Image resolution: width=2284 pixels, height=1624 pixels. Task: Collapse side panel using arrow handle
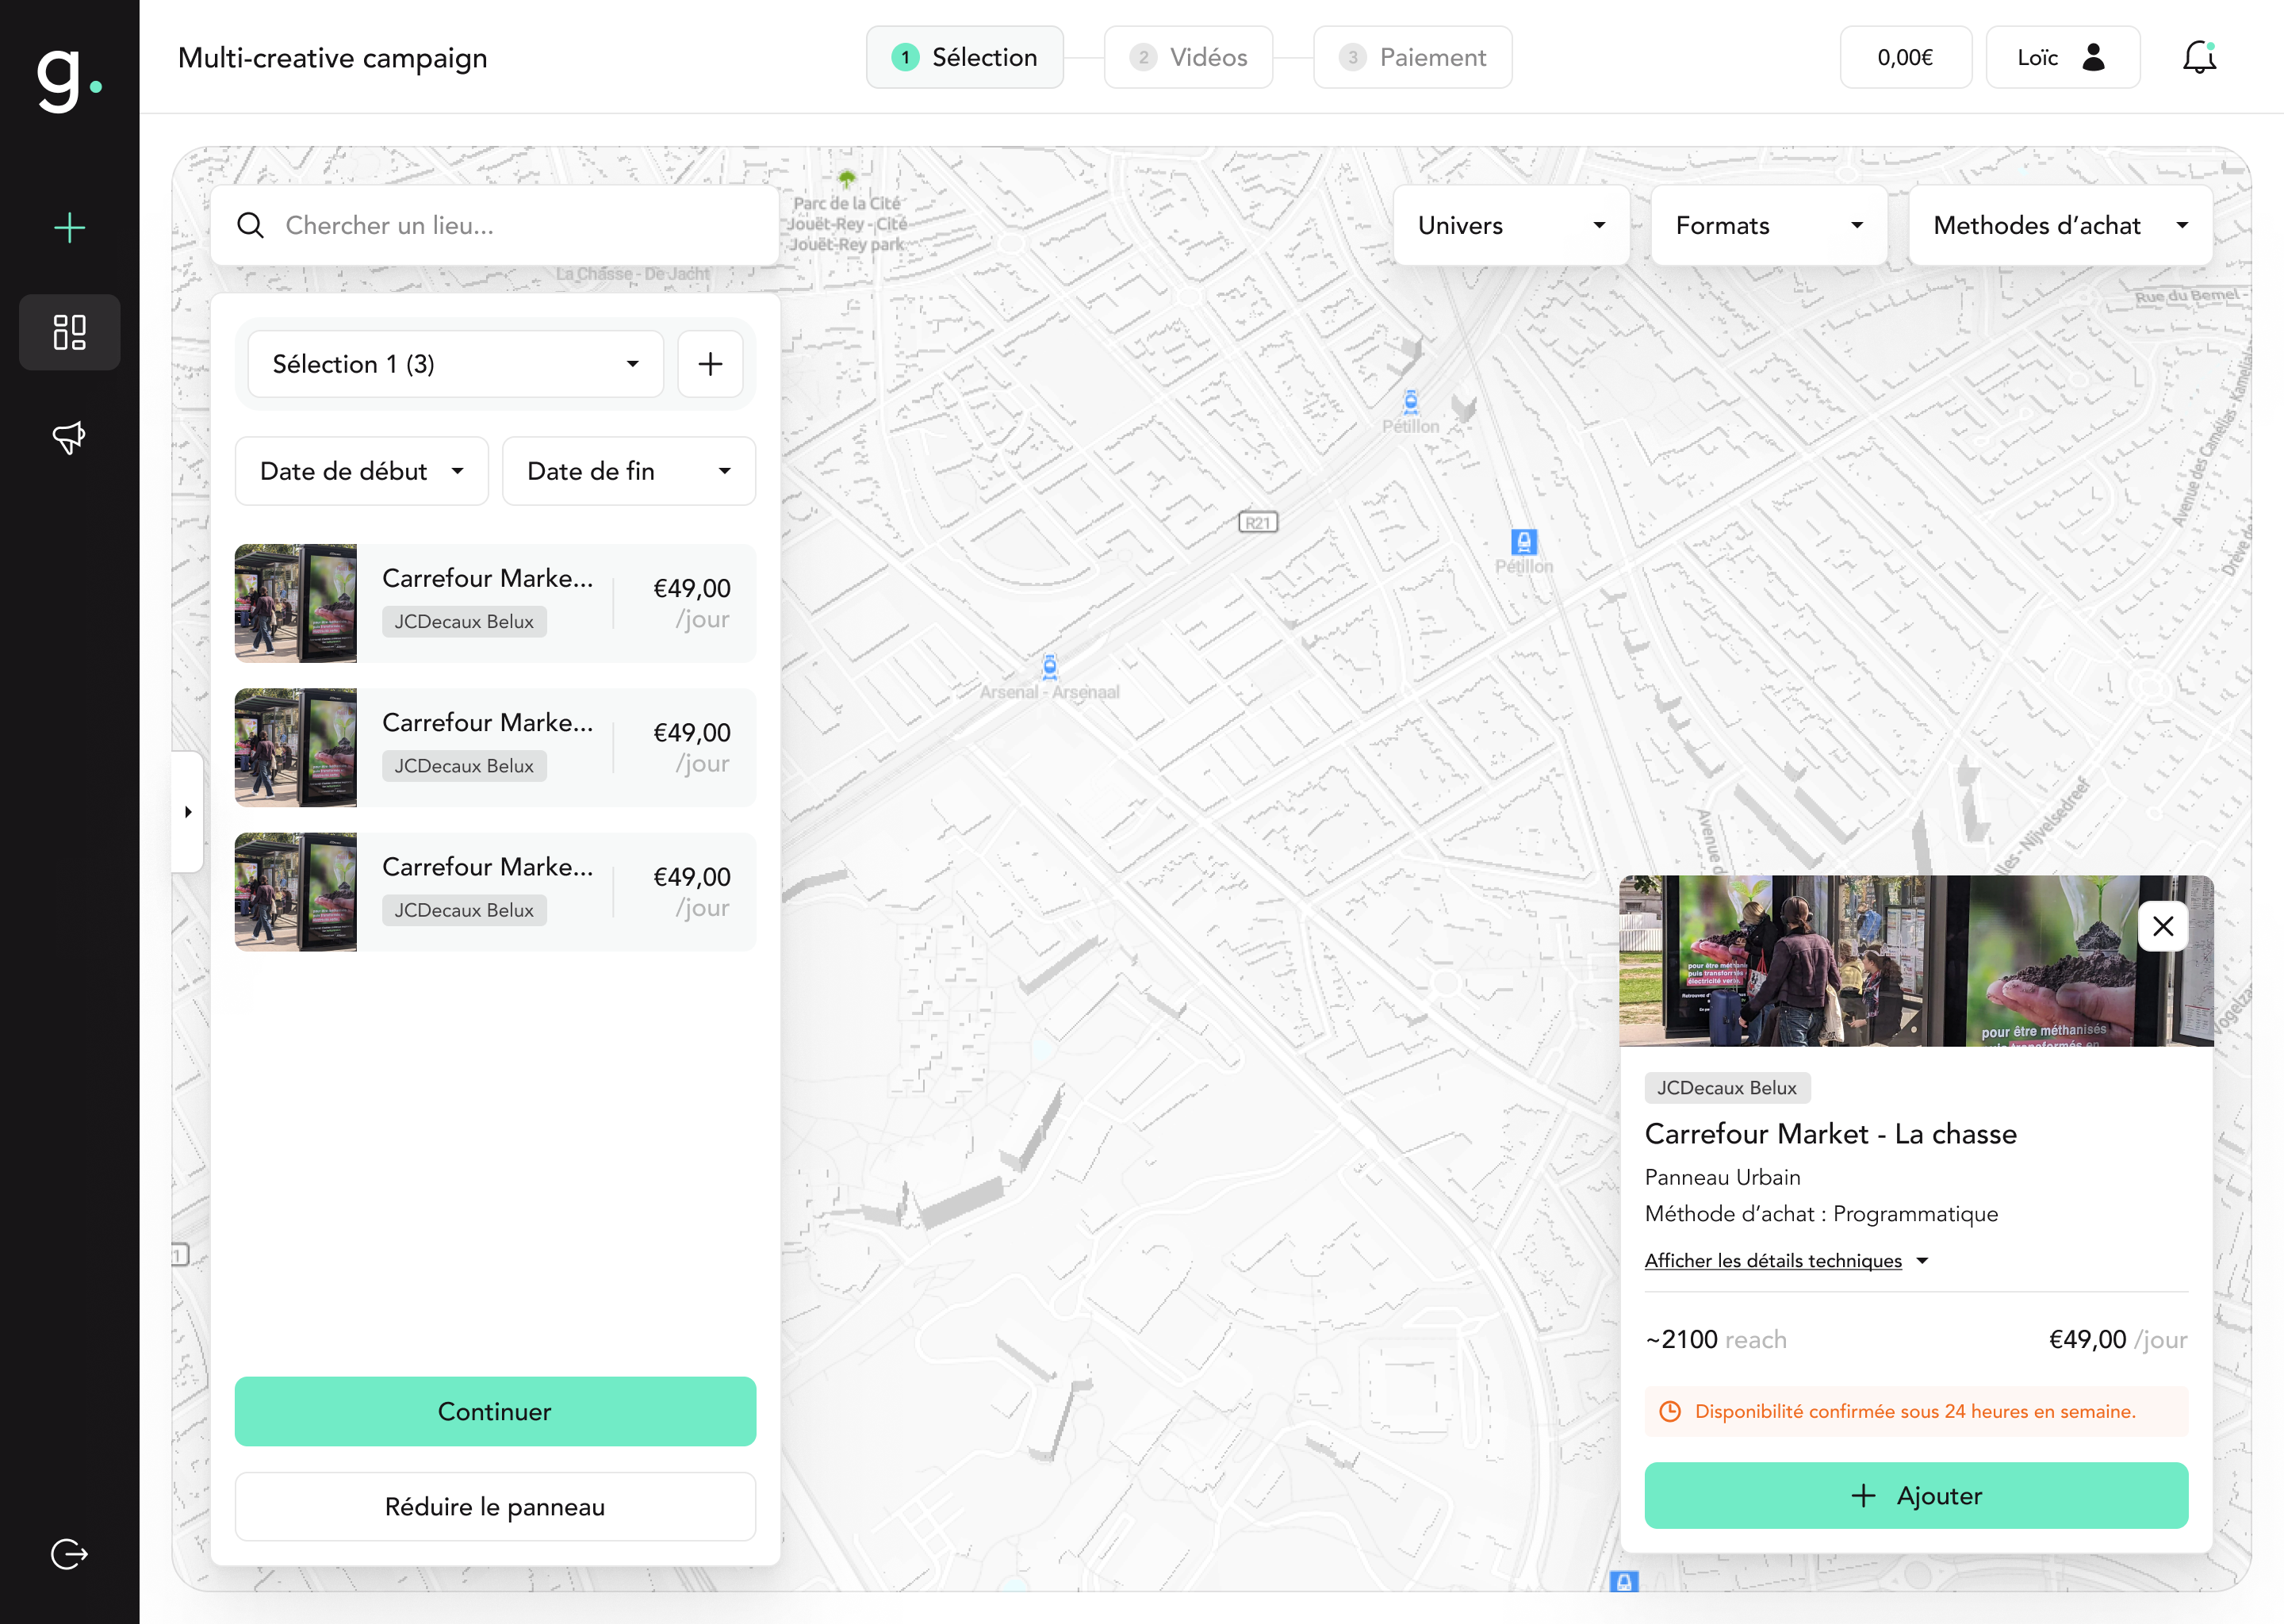(188, 812)
